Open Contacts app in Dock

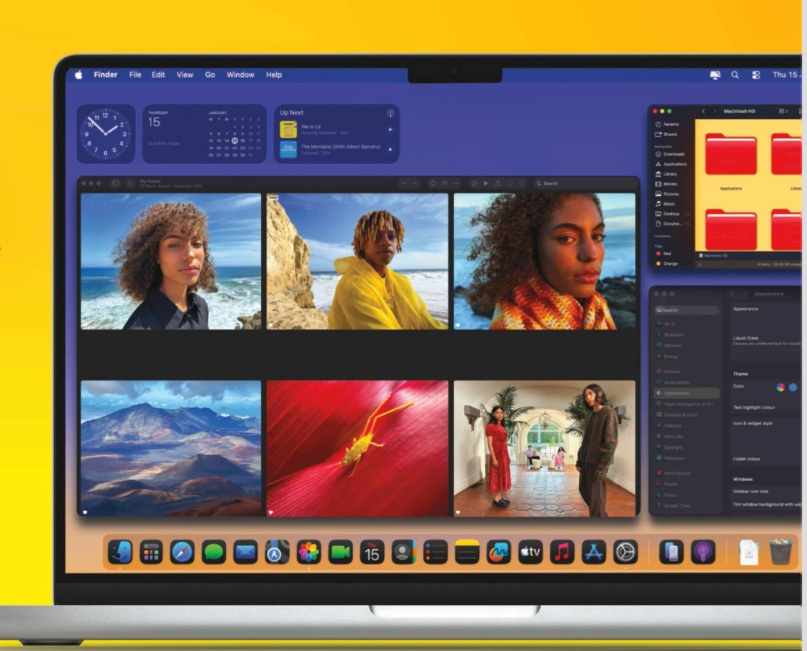coord(404,552)
